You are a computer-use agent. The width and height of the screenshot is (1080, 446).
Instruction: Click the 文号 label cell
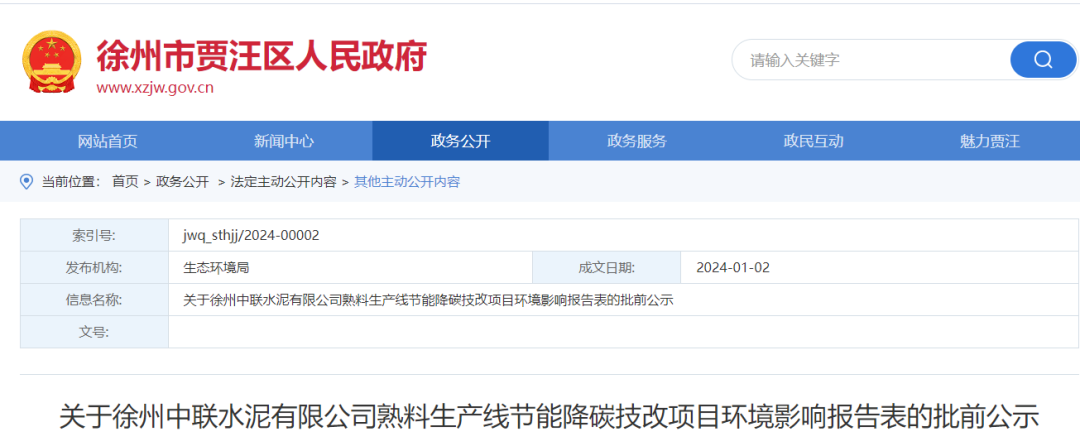pos(94,332)
